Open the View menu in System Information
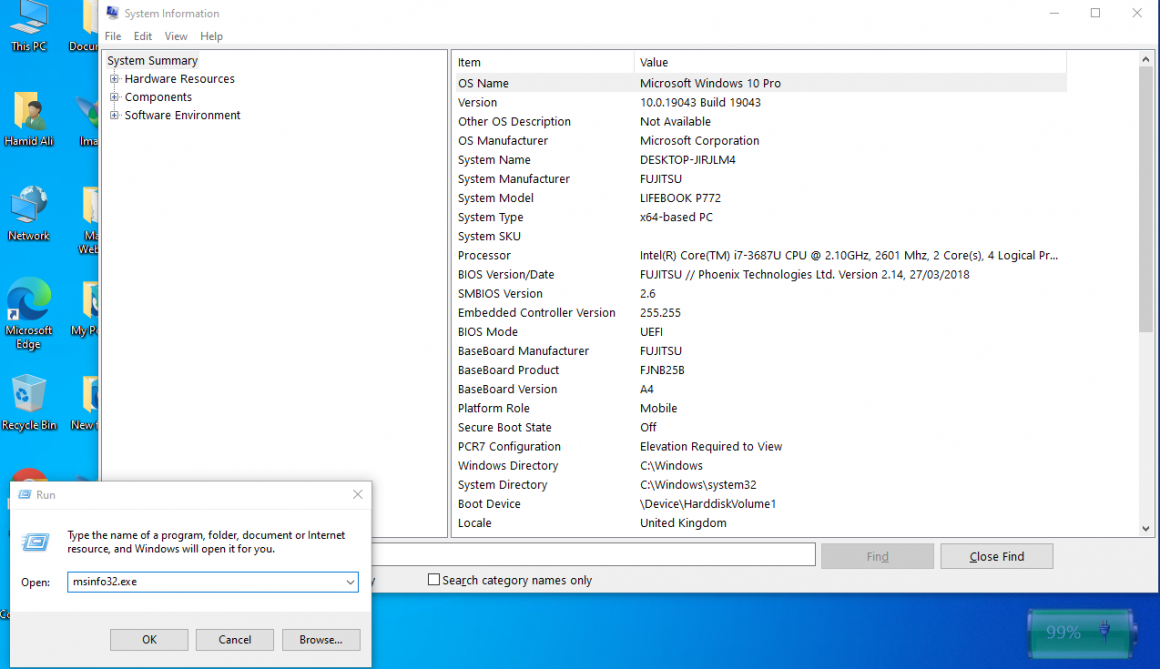 tap(176, 35)
